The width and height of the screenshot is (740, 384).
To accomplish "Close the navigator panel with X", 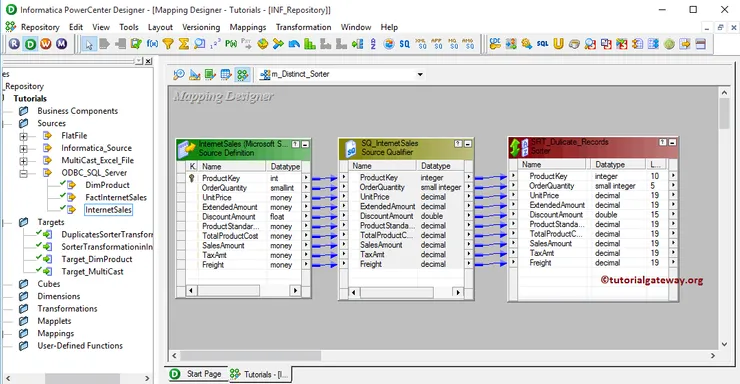I will (x=148, y=61).
